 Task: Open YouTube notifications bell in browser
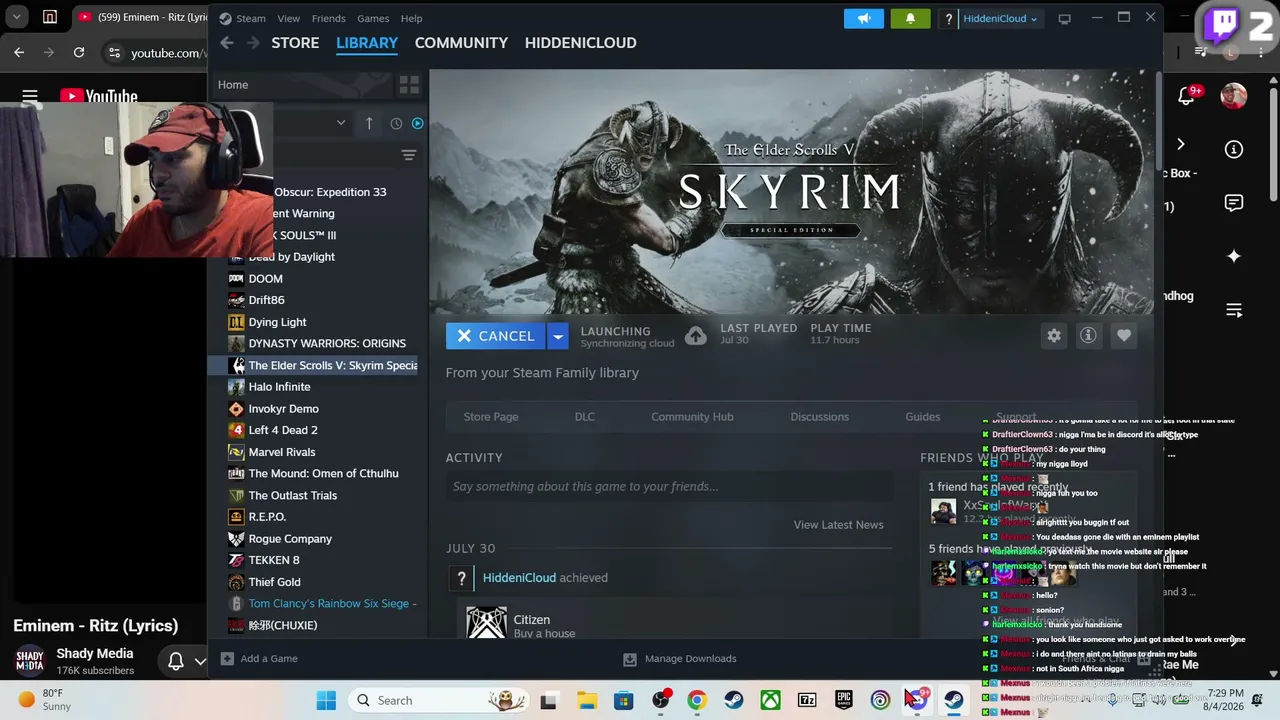pos(1186,95)
